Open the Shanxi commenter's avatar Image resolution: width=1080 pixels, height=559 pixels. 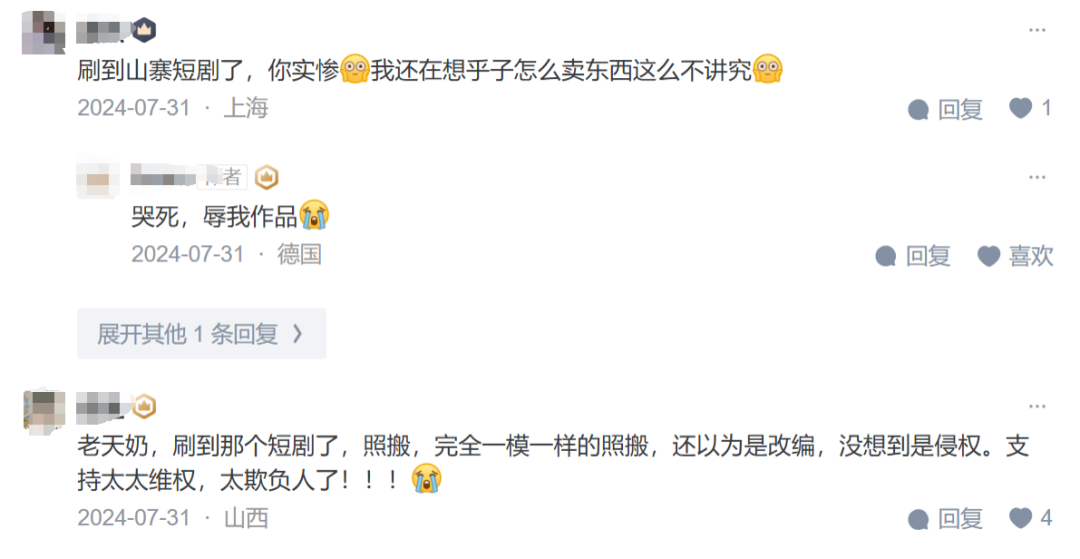pyautogui.click(x=44, y=408)
